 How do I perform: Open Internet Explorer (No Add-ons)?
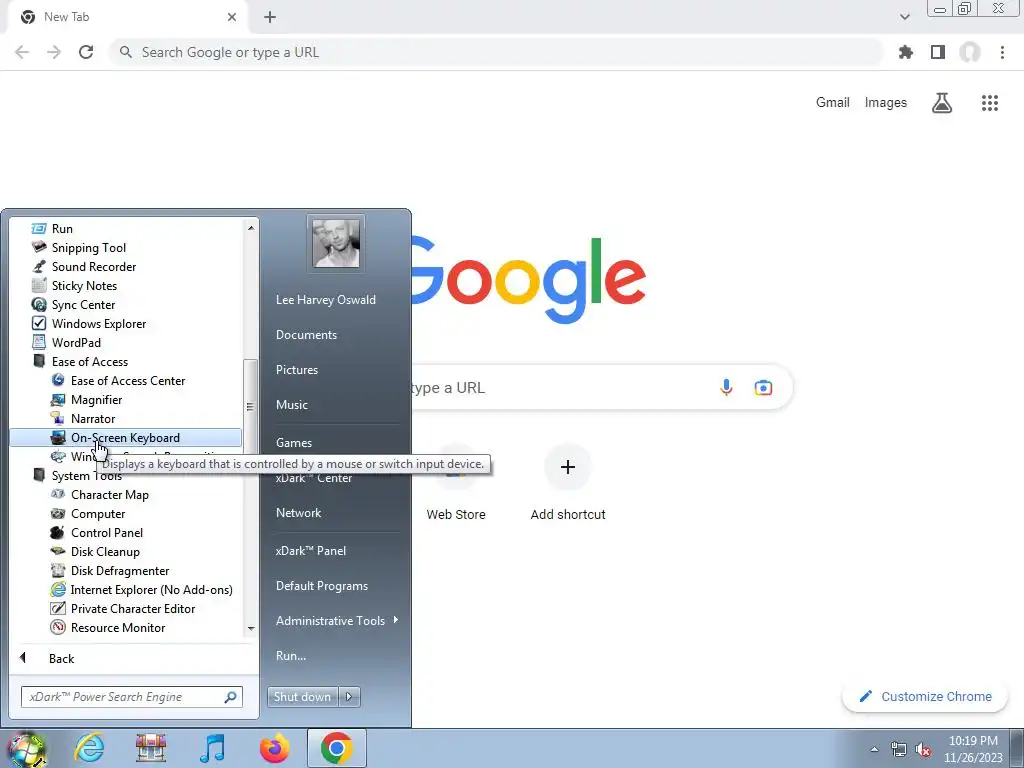click(x=151, y=589)
